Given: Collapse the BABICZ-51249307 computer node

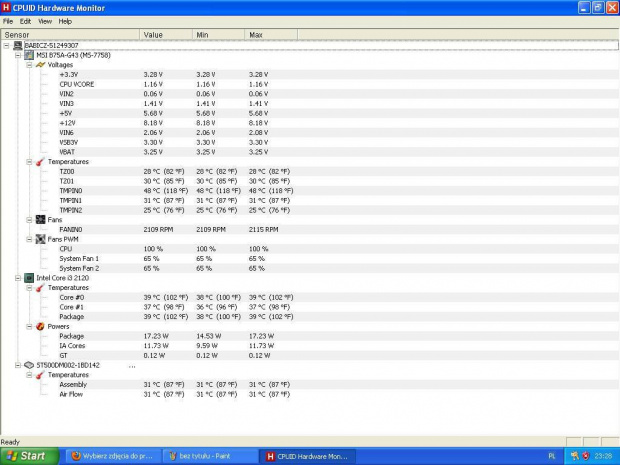Looking at the screenshot, I should tap(6, 46).
